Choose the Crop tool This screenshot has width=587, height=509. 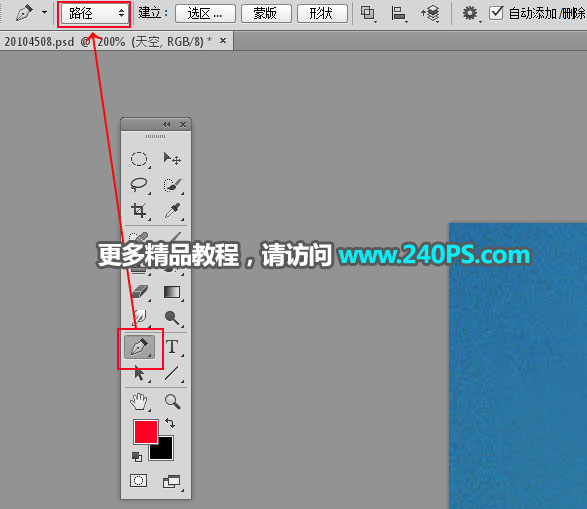pyautogui.click(x=139, y=211)
